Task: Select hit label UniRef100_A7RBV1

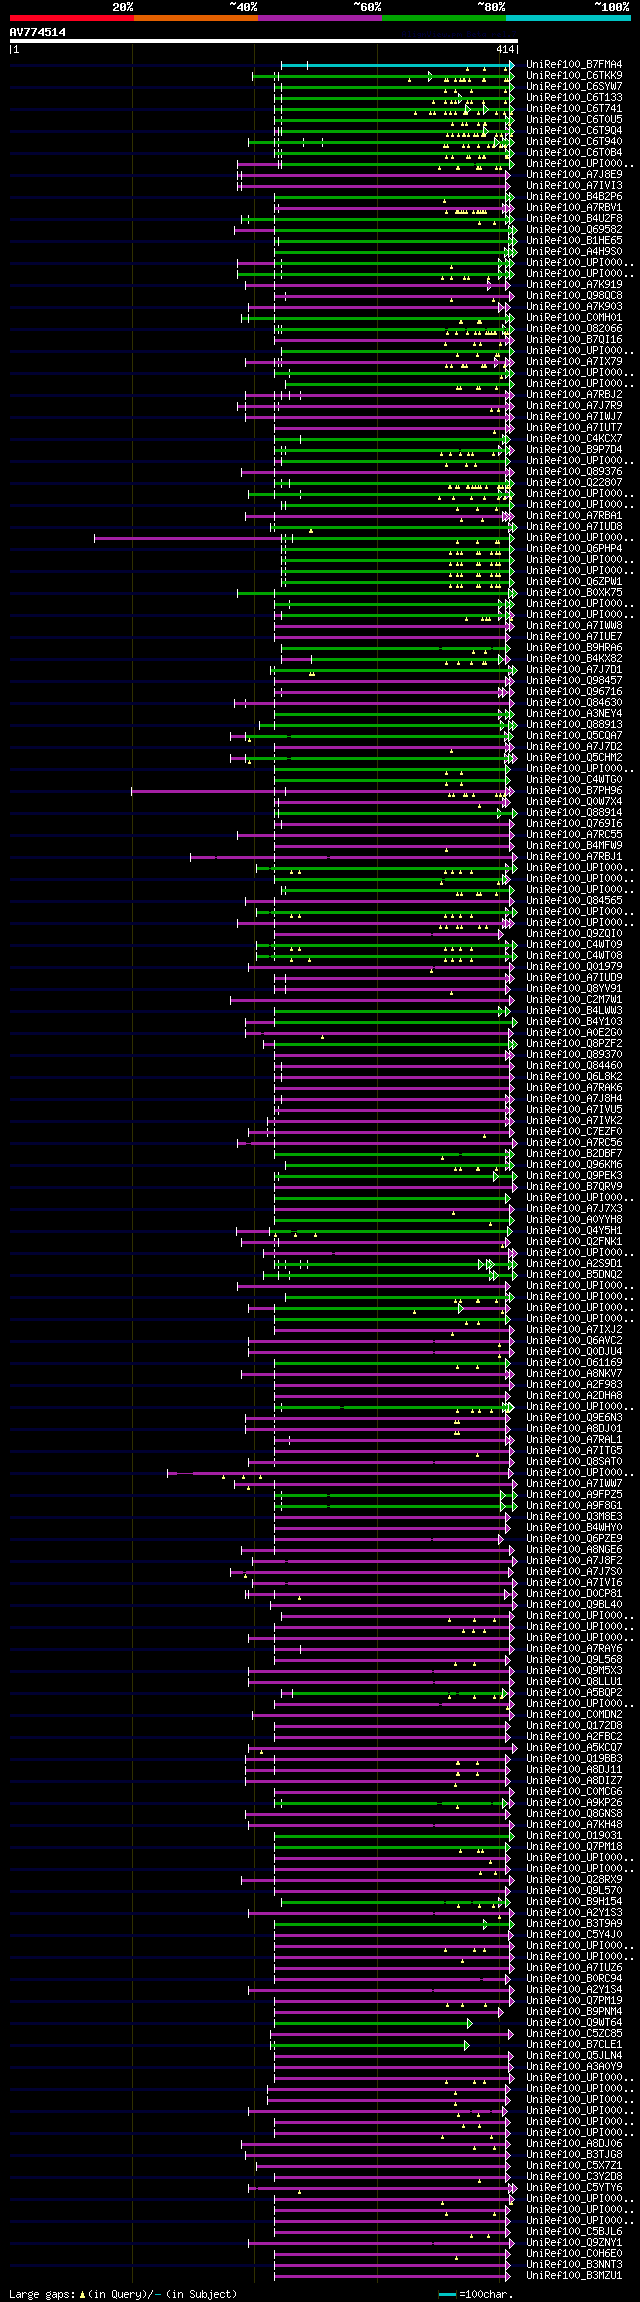Action: pos(574,208)
